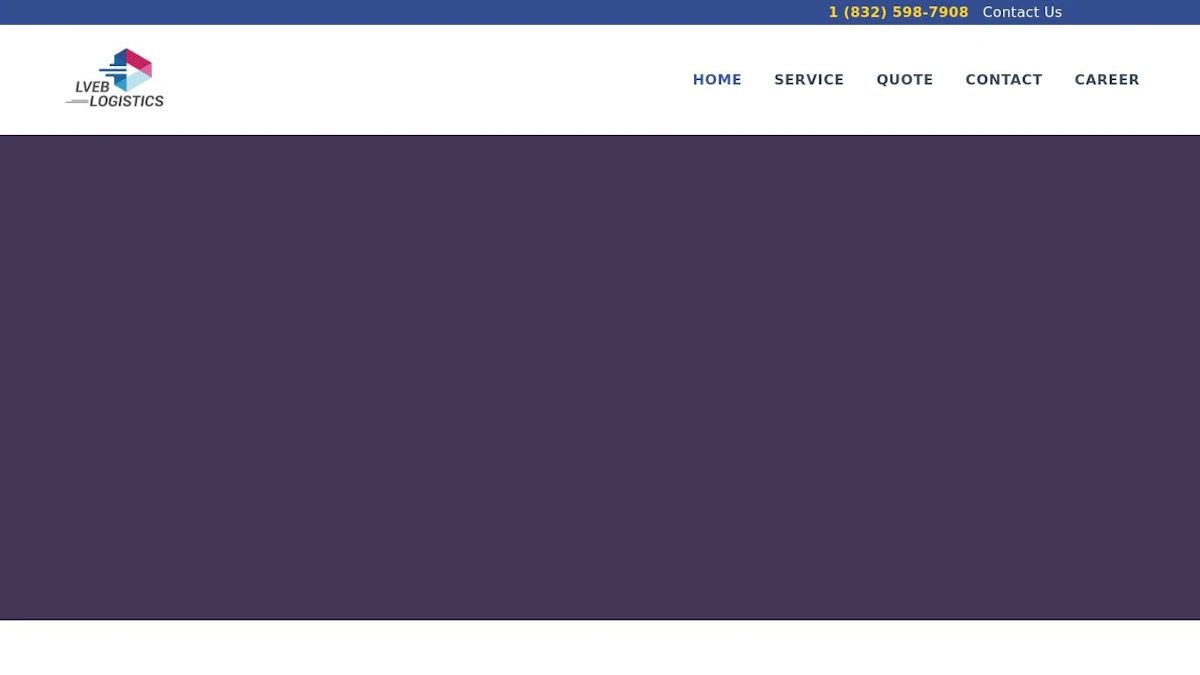Click the dark purple hero banner
Screen dimensions: 1200x675
click(x=600, y=378)
